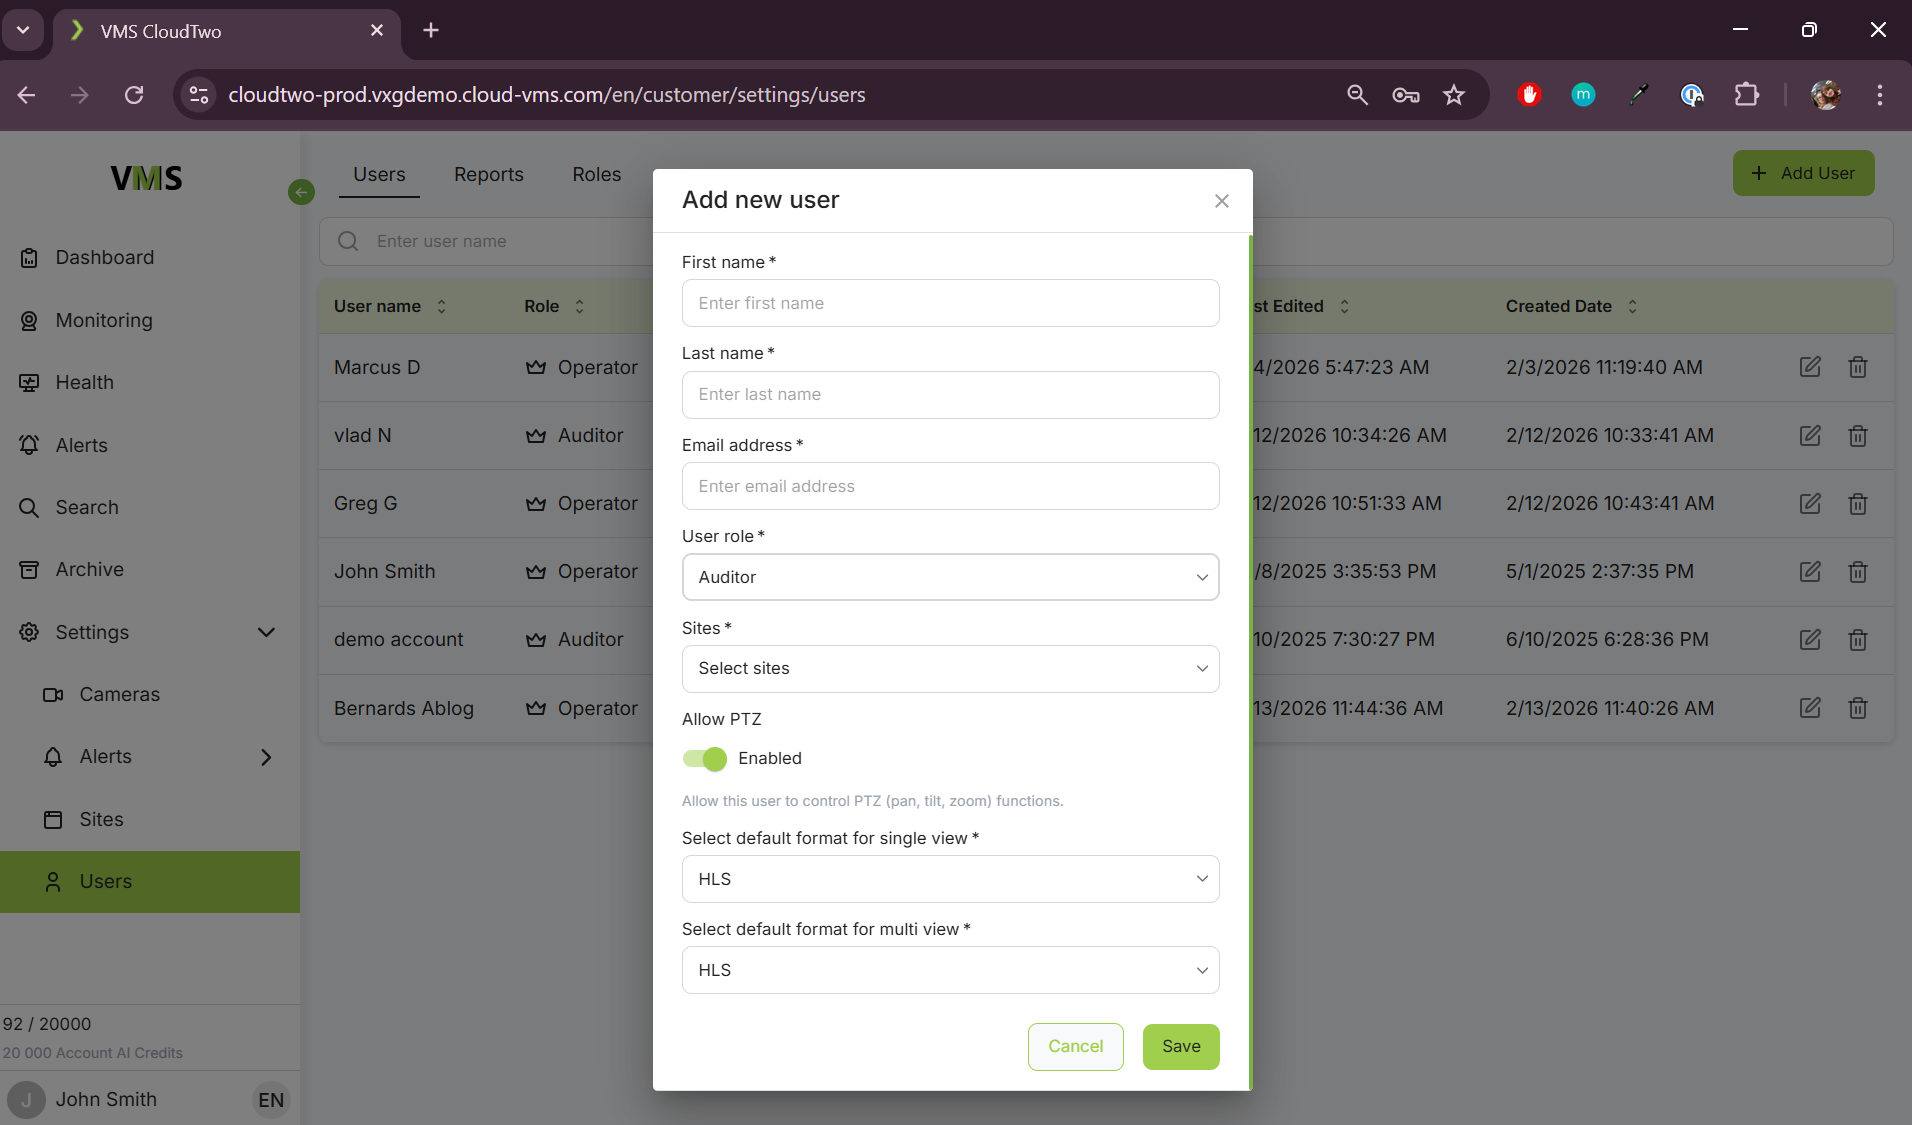This screenshot has width=1912, height=1125.
Task: Open the Select sites dropdown
Action: coord(950,669)
